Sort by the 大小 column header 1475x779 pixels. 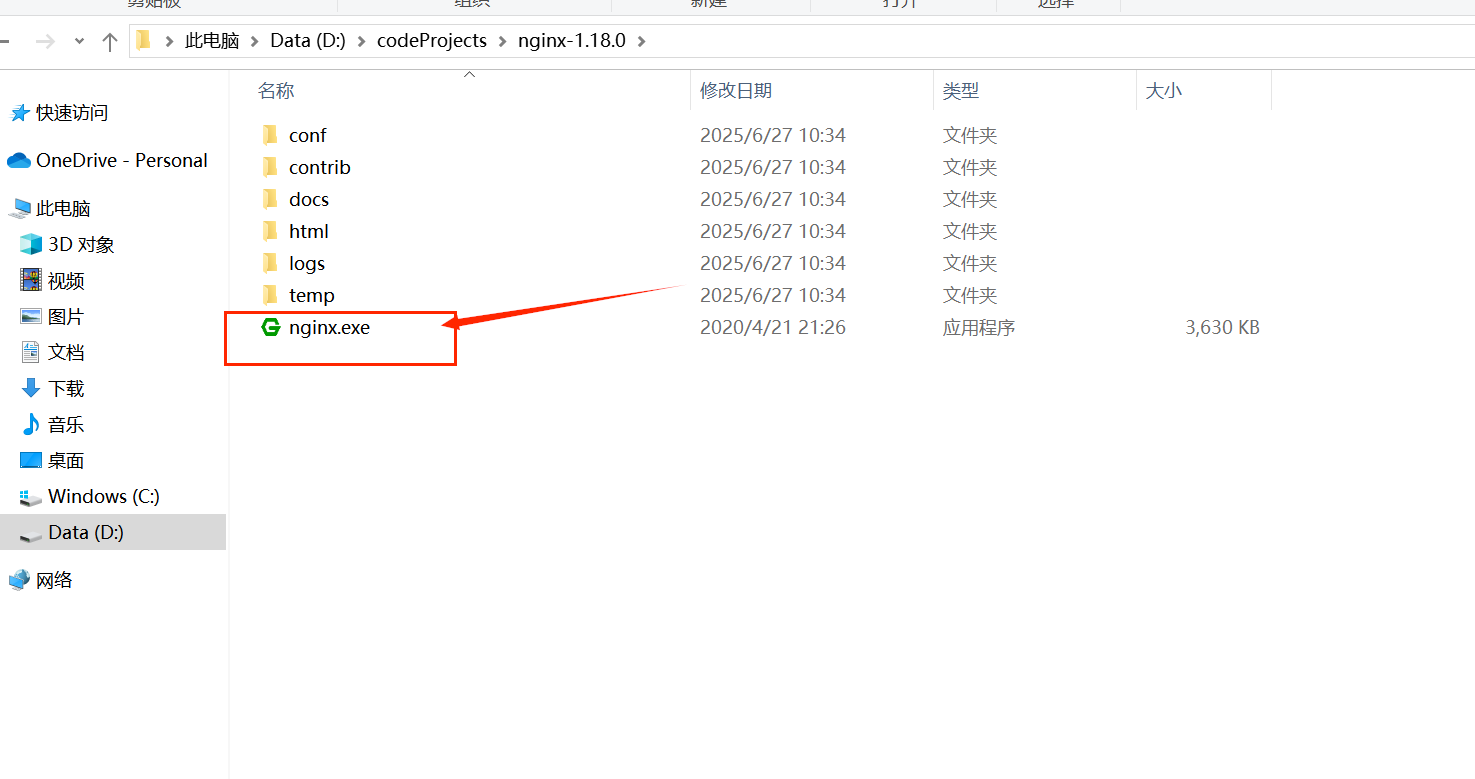(x=1163, y=91)
